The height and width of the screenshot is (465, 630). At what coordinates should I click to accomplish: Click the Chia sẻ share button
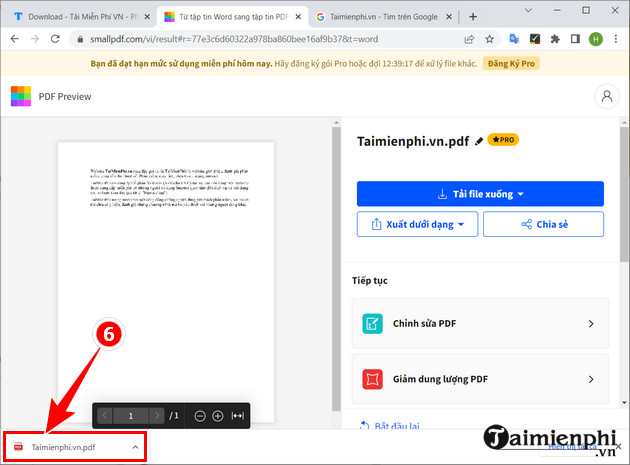pos(543,224)
